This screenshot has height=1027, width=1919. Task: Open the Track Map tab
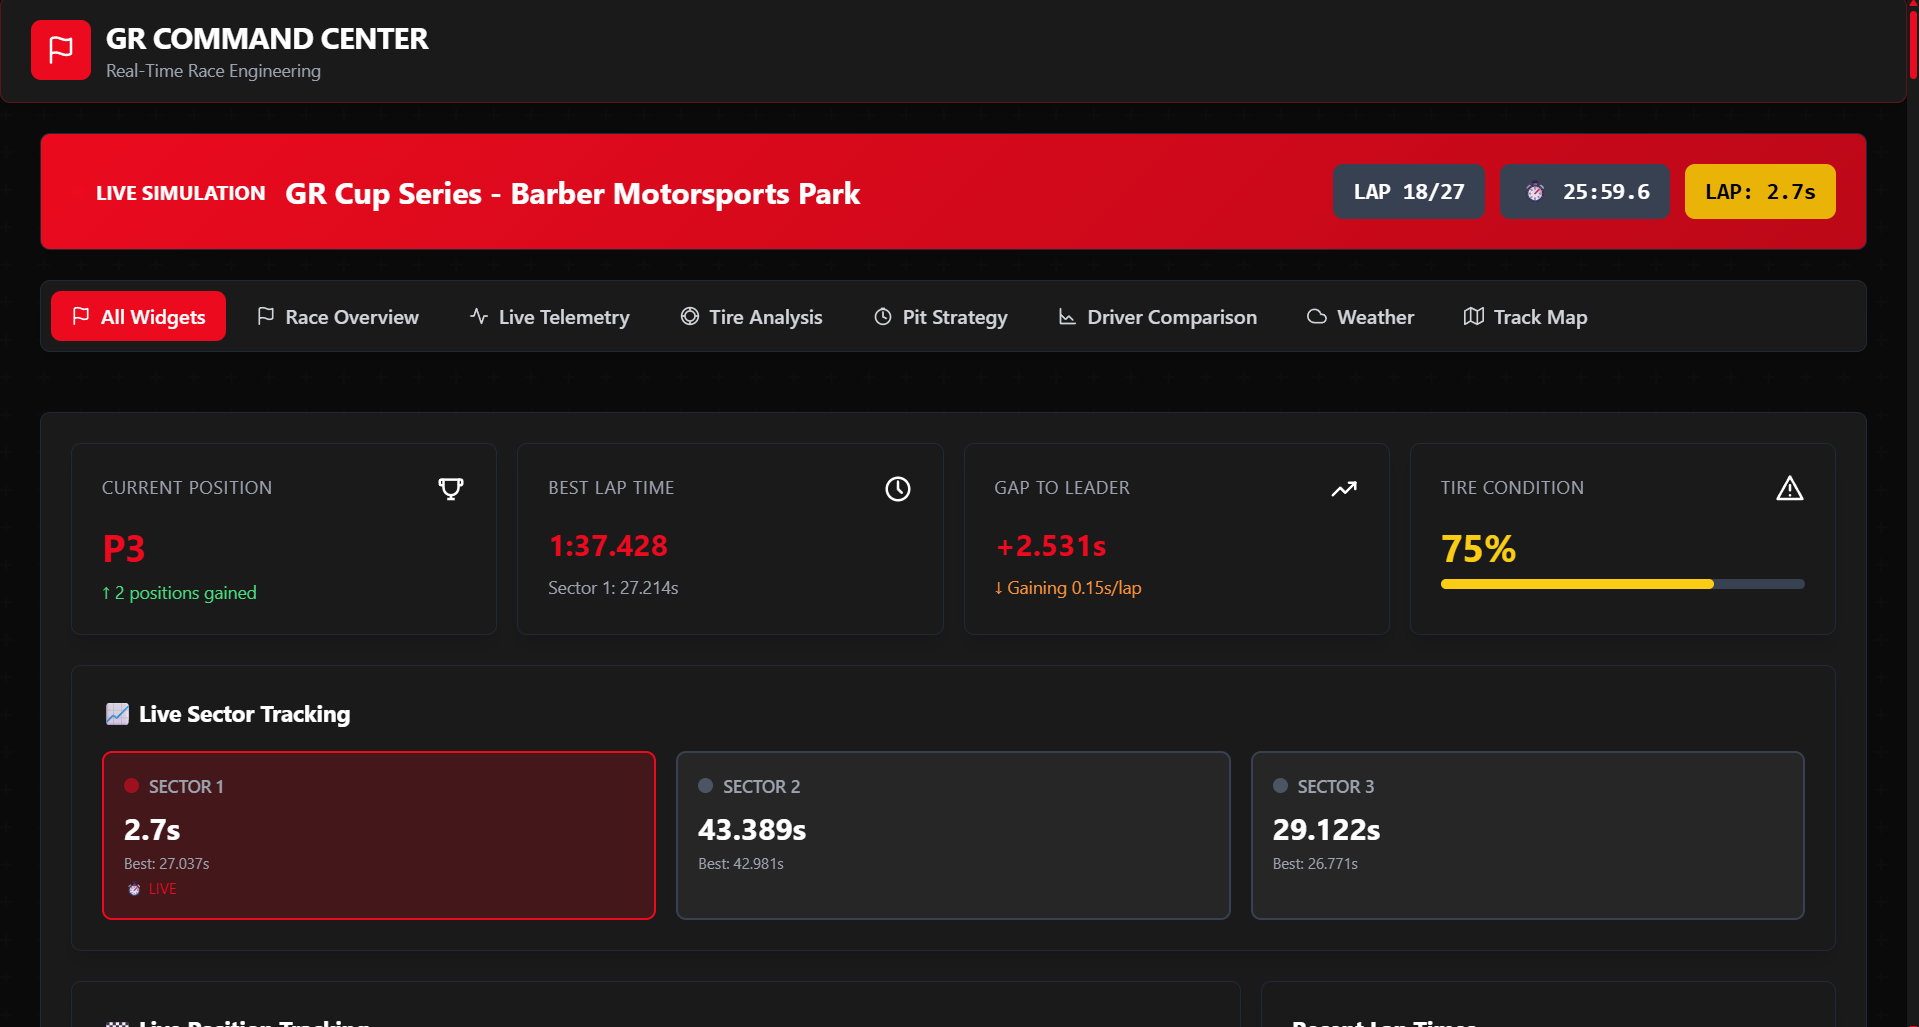[x=1525, y=317]
